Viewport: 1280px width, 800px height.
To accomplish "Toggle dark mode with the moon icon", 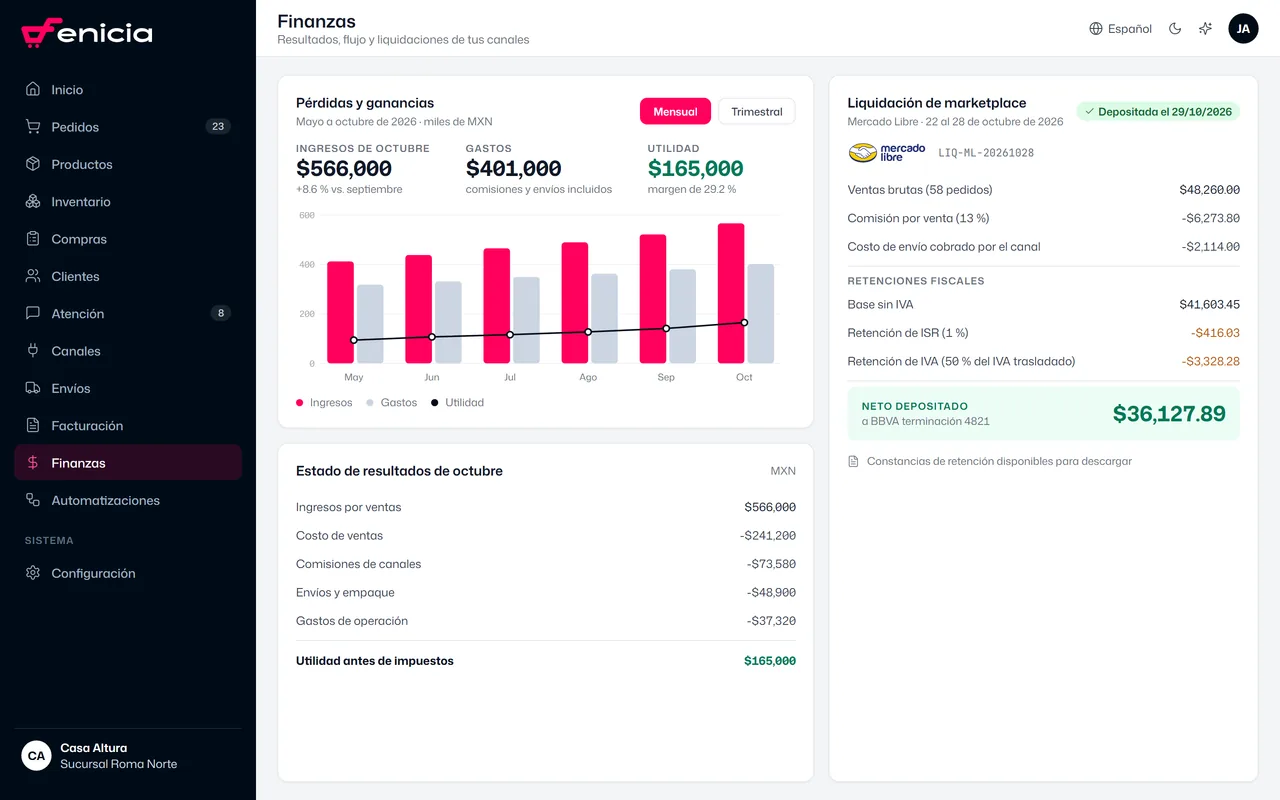I will [1175, 29].
